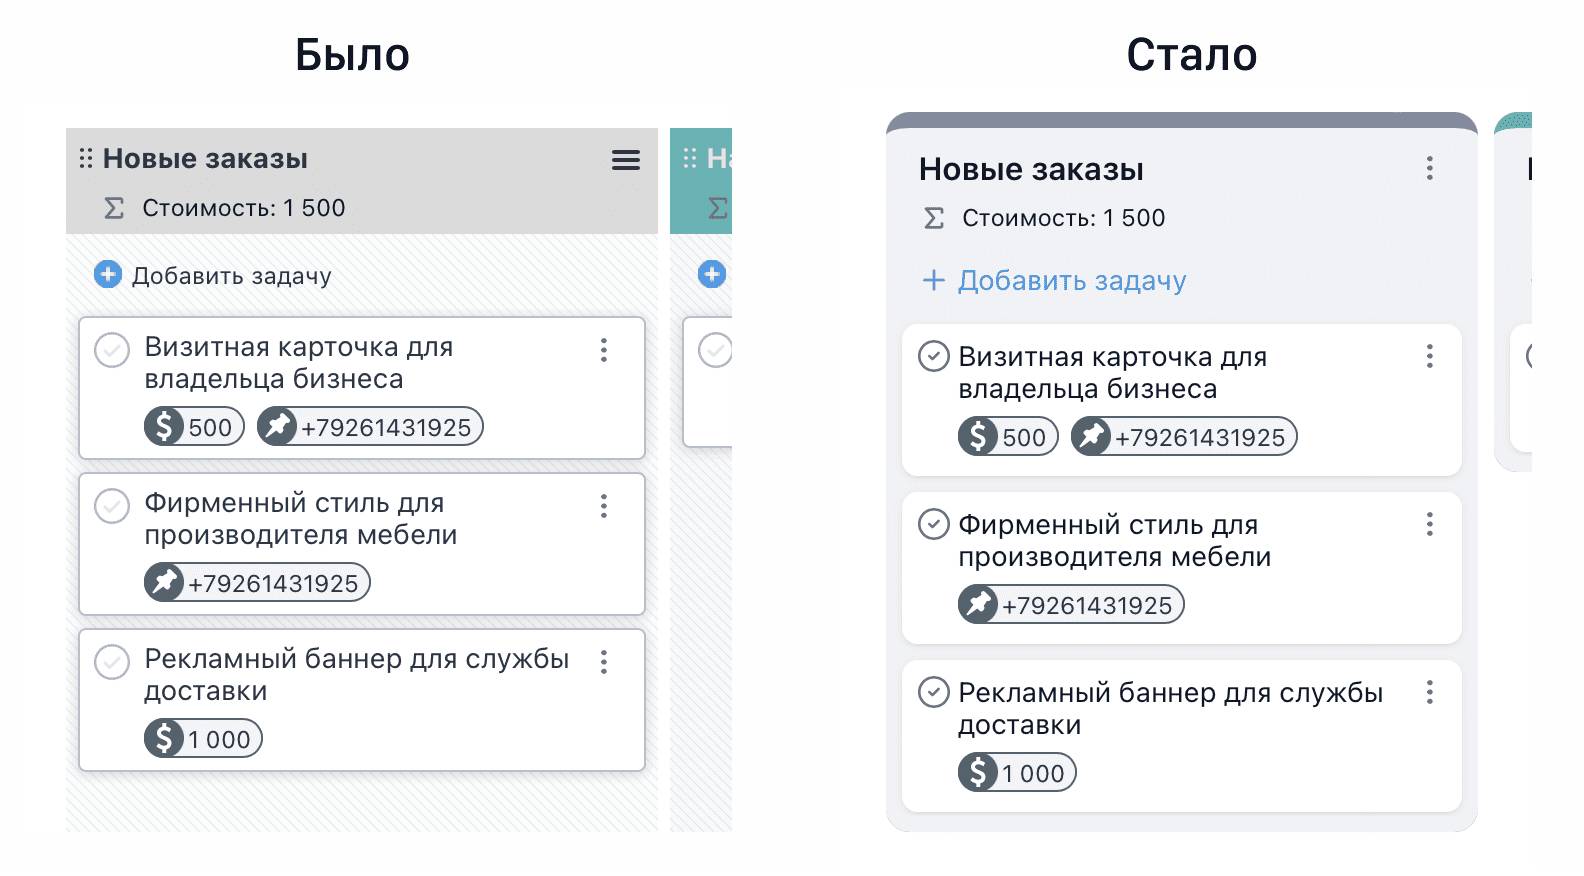Click the blue plus icon next to Добавить задачу
Screen dimensions: 1584x876
click(108, 274)
